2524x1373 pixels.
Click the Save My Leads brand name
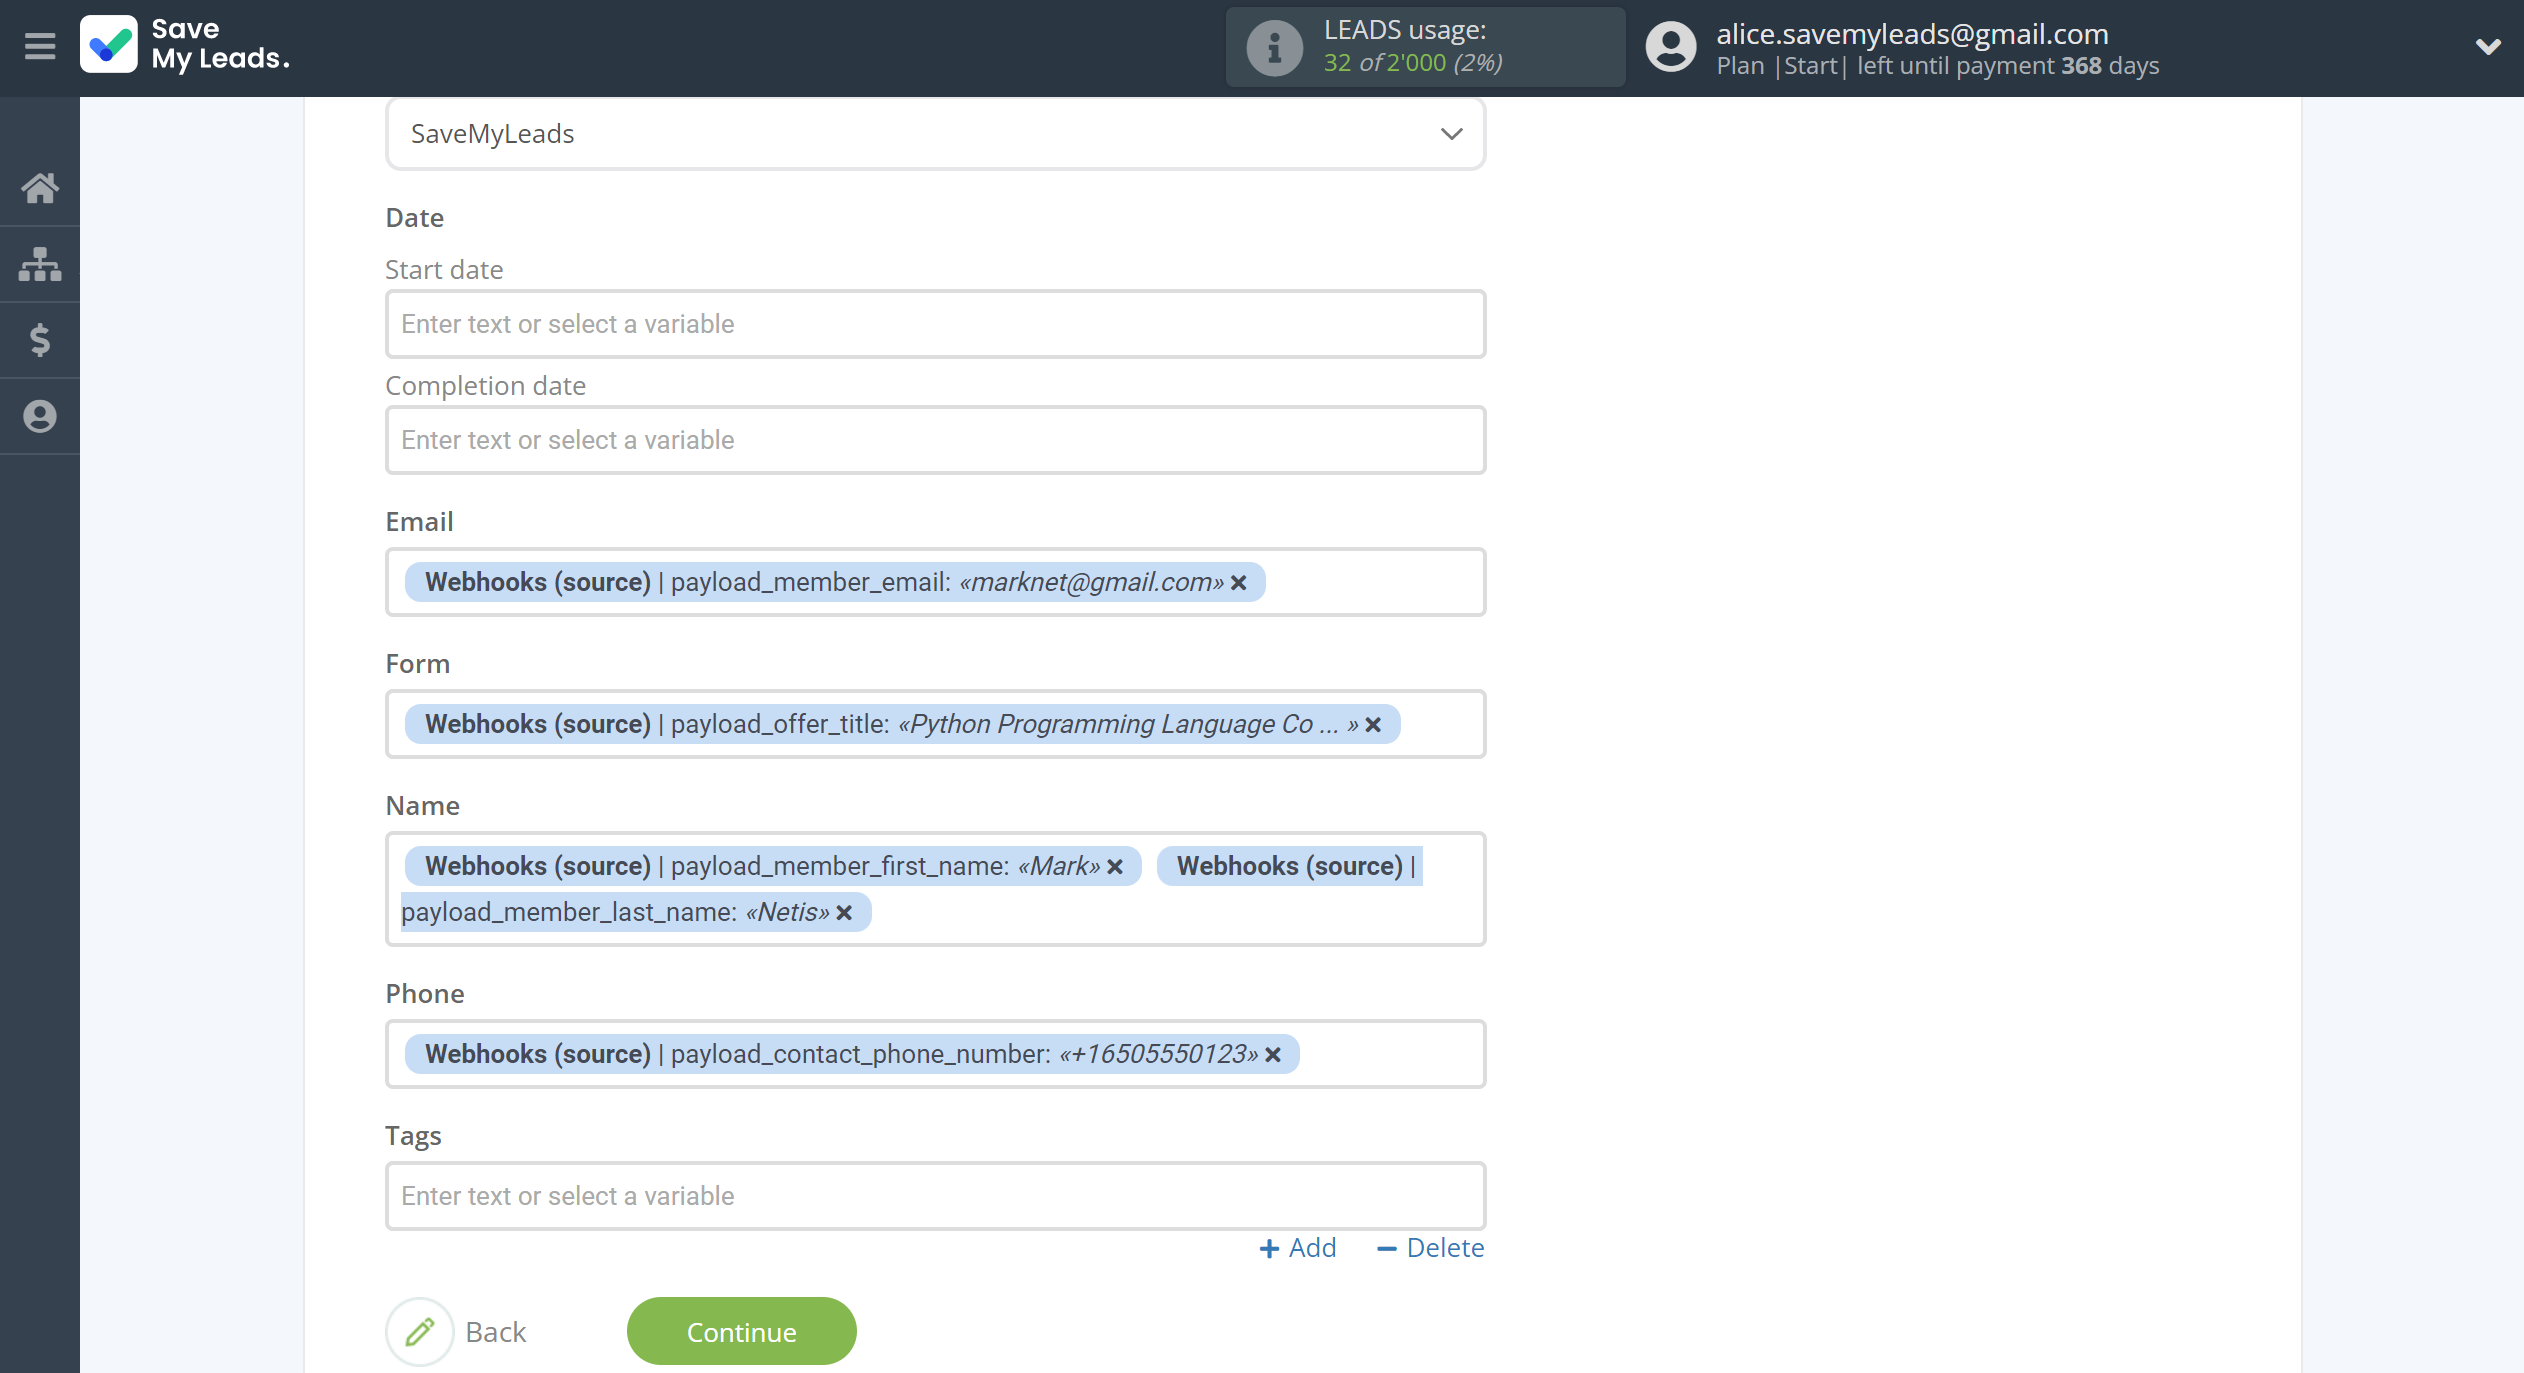[x=220, y=44]
